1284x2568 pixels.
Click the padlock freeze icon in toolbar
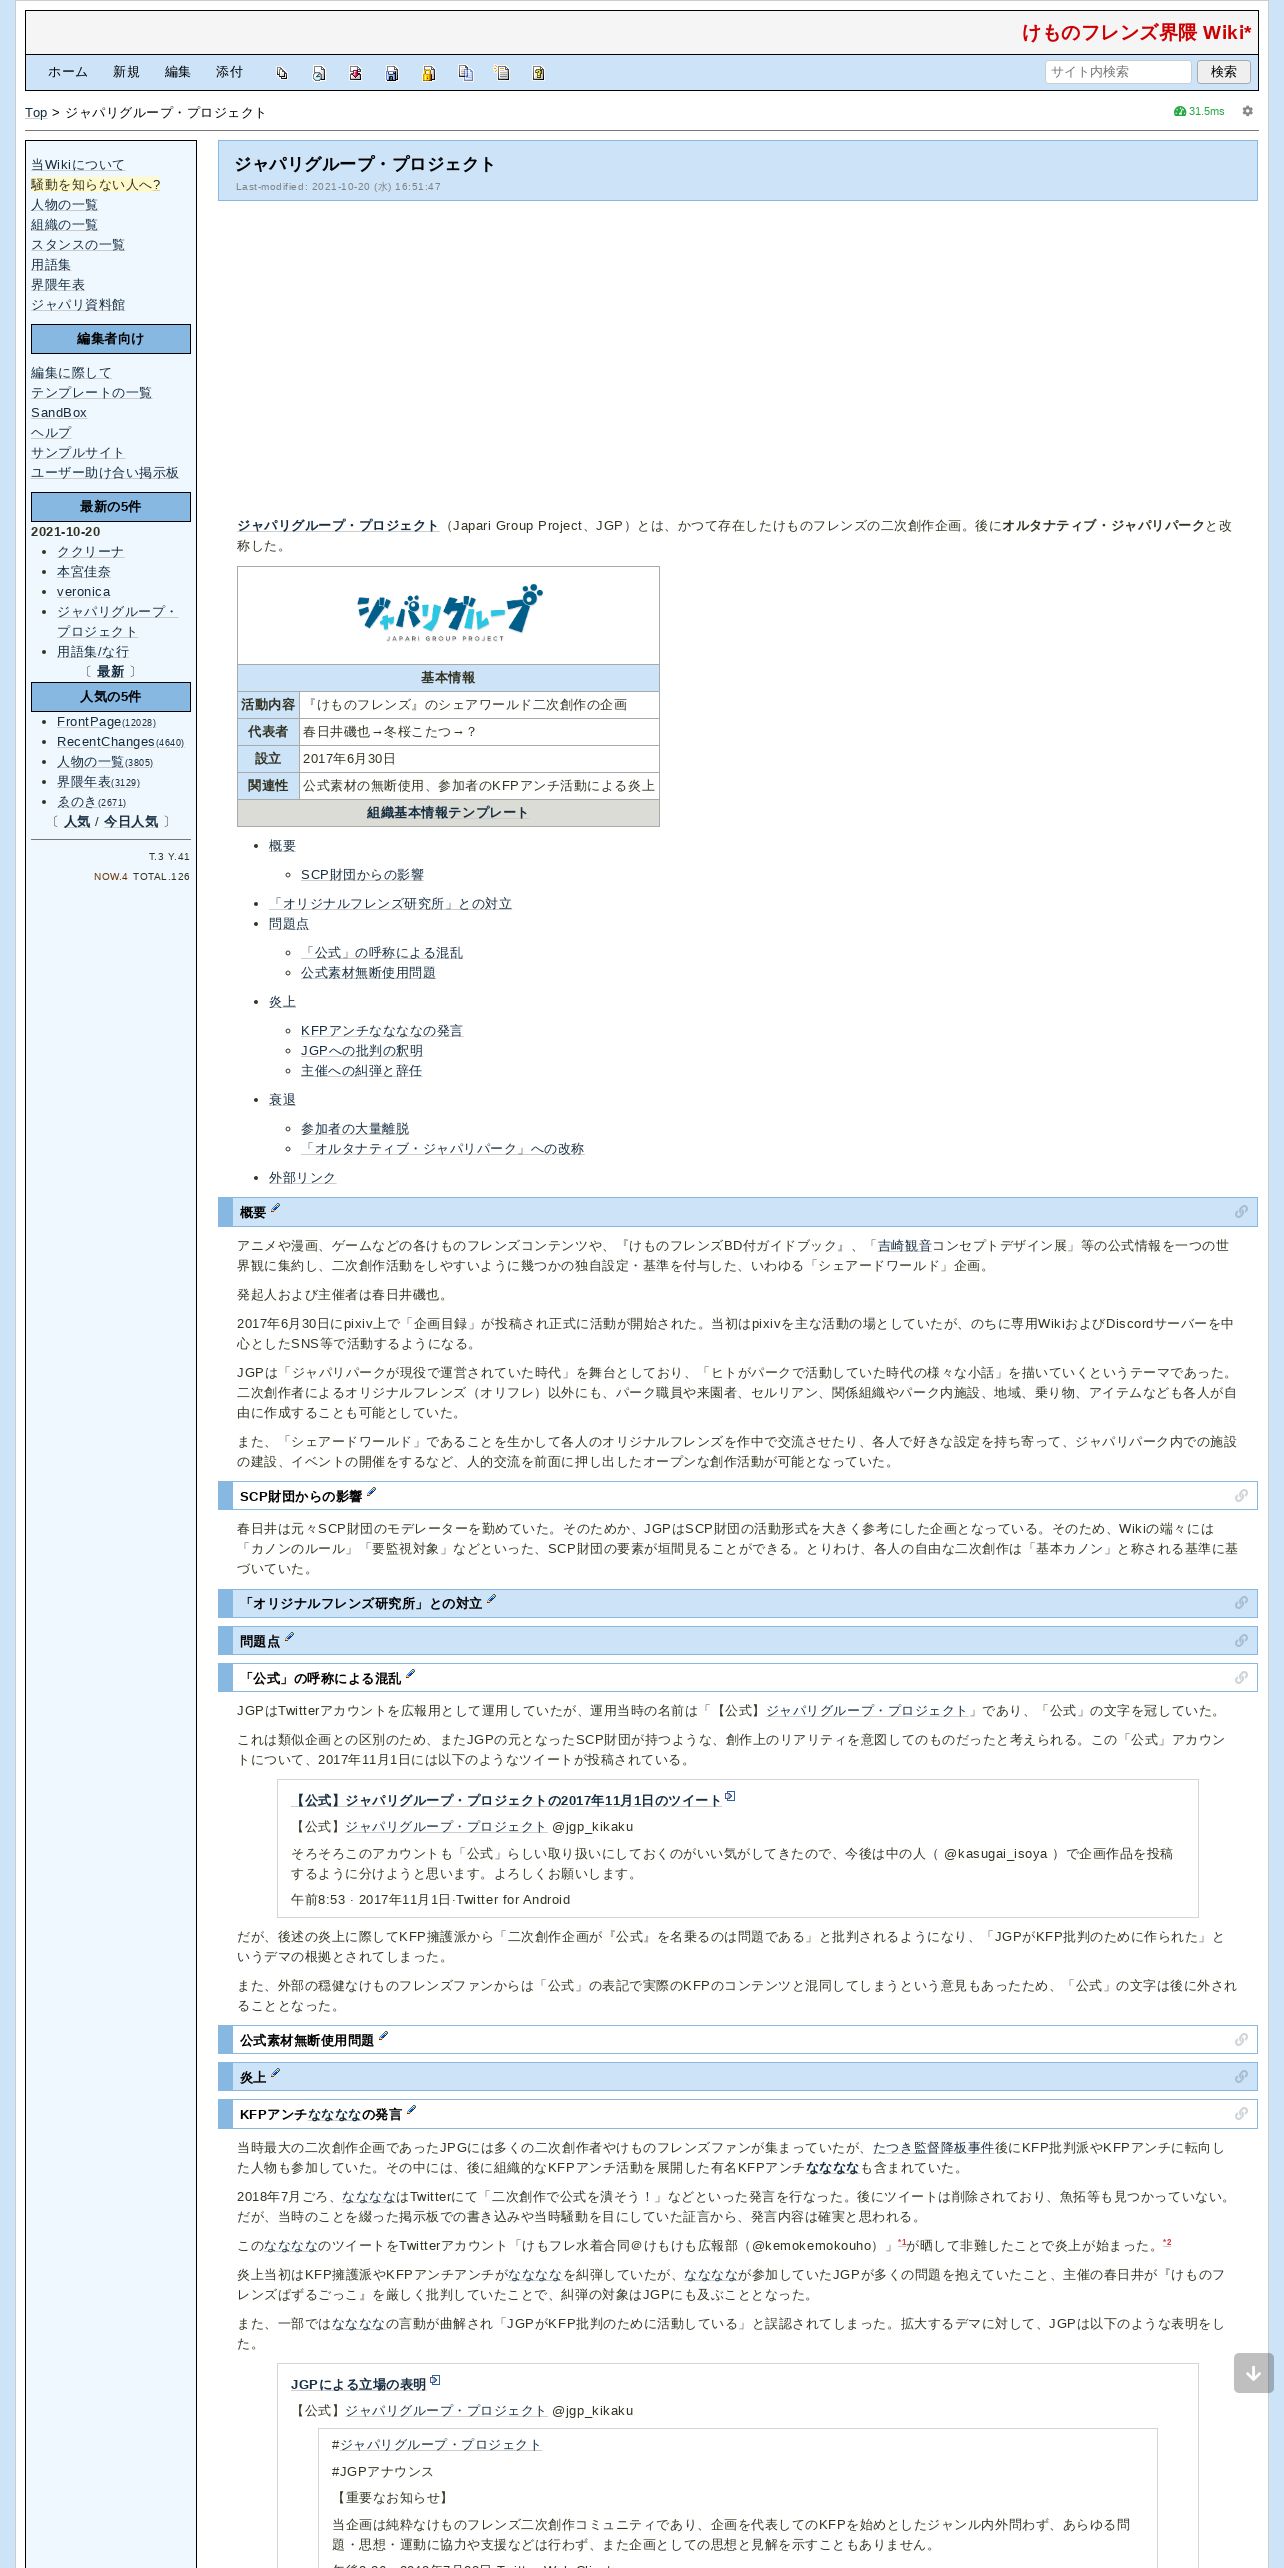point(429,73)
